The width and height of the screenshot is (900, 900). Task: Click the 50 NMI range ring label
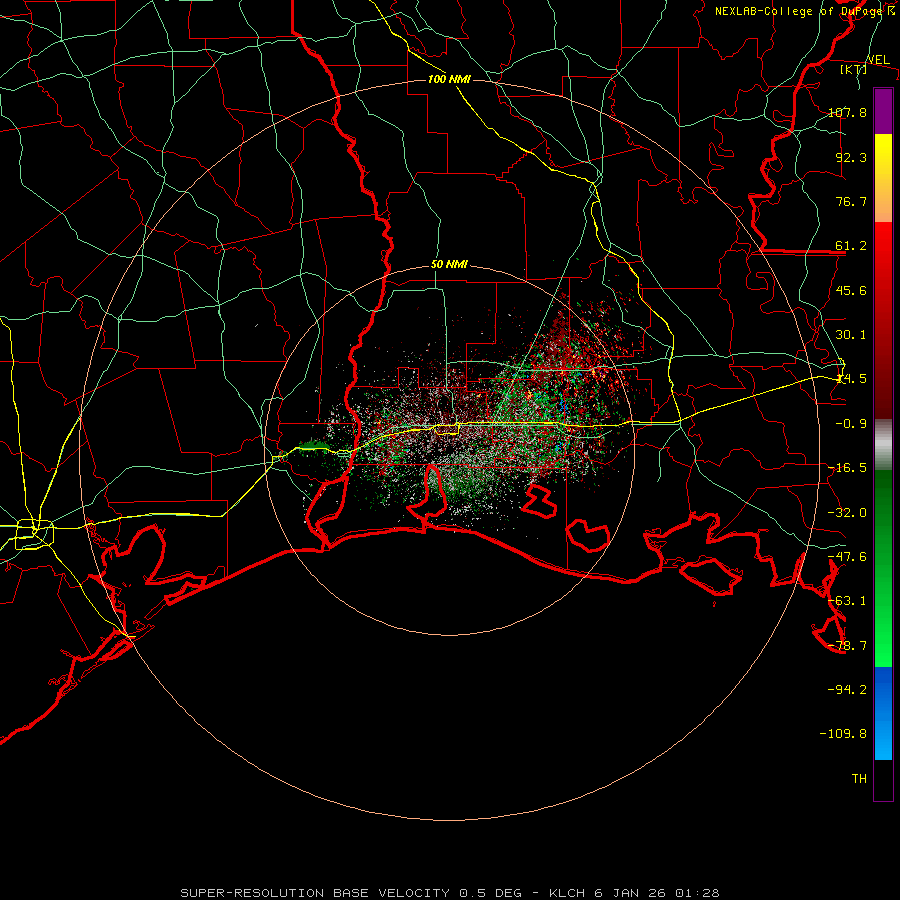click(x=449, y=265)
